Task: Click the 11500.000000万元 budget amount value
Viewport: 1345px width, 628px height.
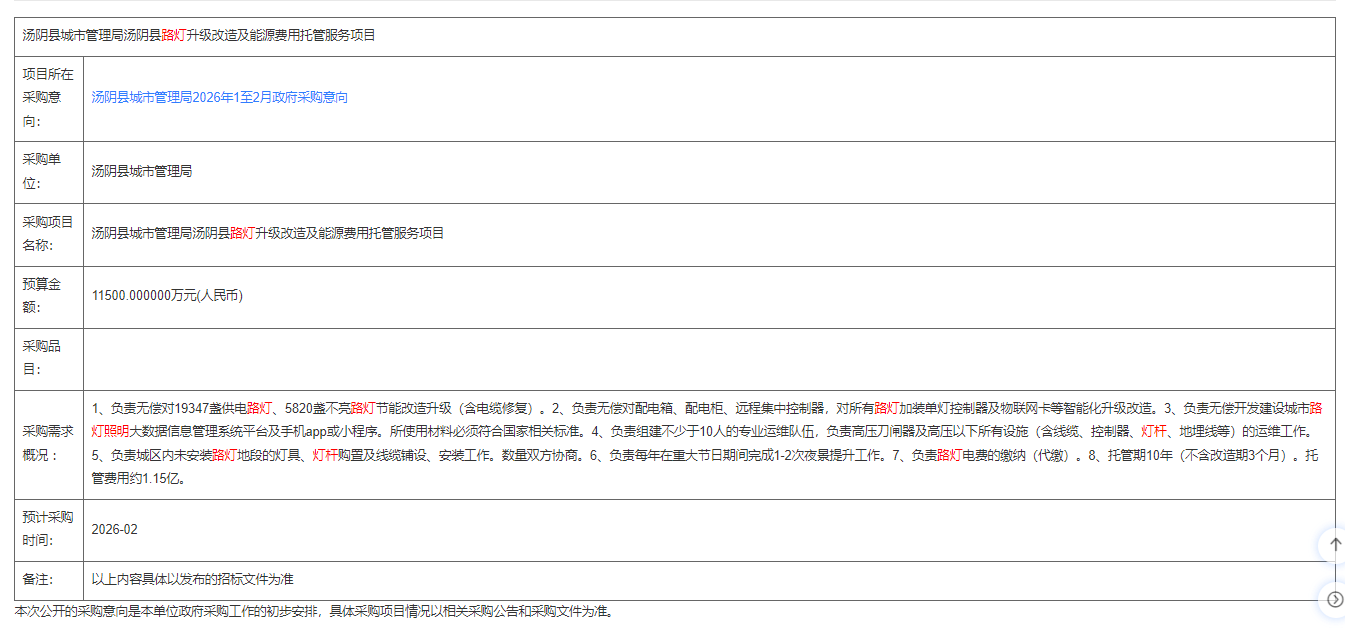Action: pos(167,296)
